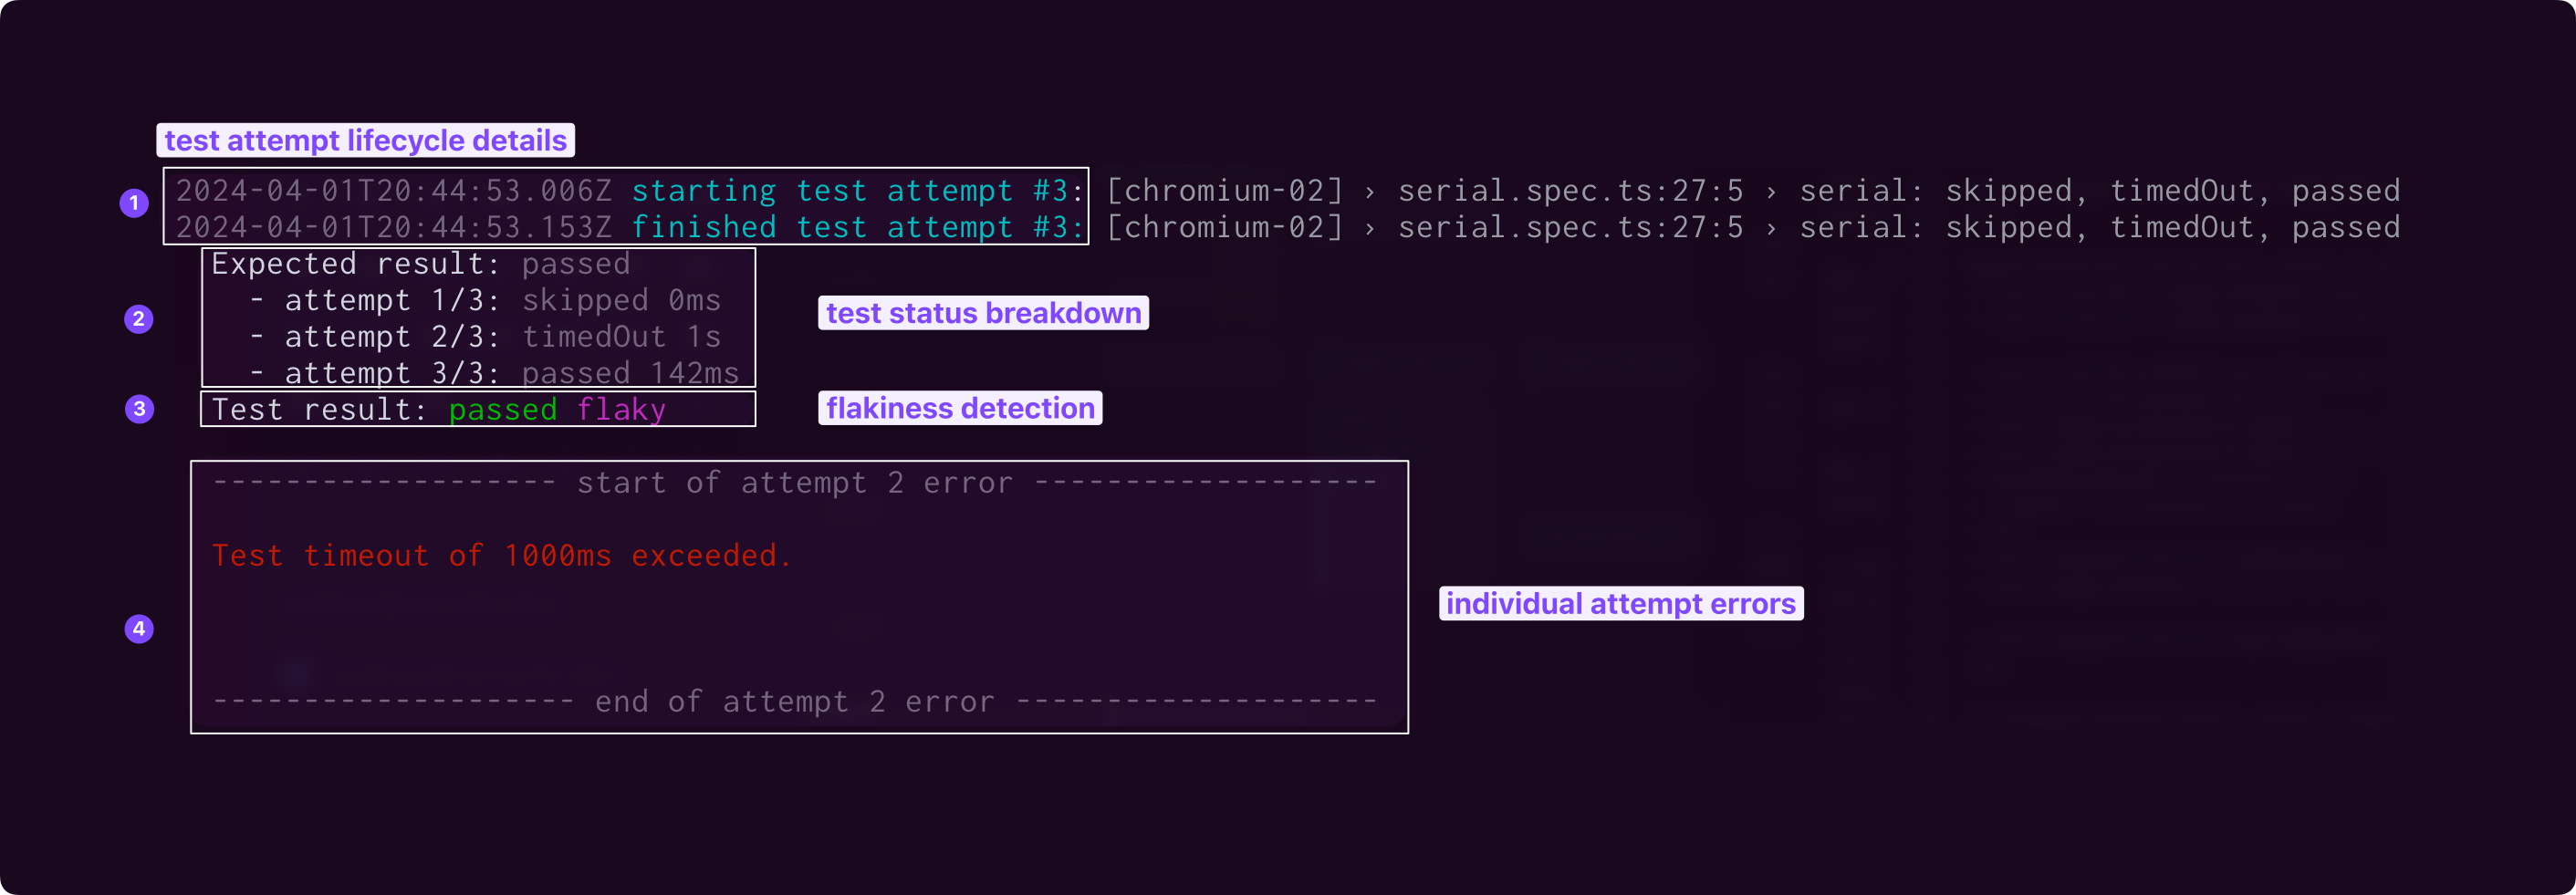Click the green 'passed' in Test result

pos(503,410)
